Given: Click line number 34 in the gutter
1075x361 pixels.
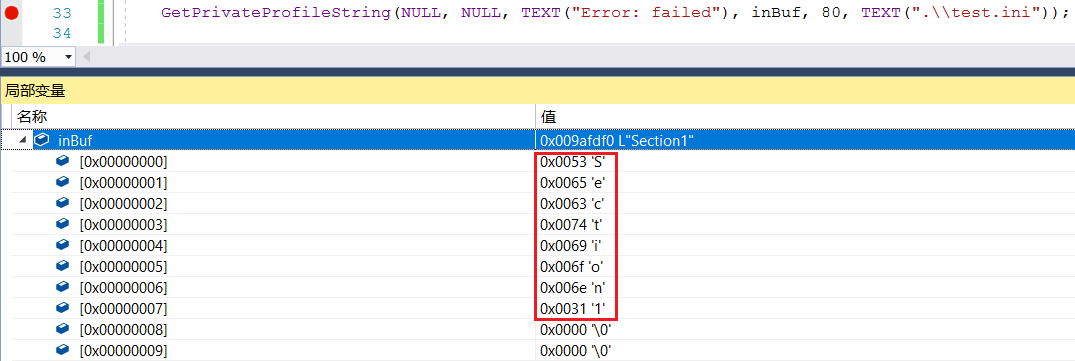Looking at the screenshot, I should tap(62, 33).
